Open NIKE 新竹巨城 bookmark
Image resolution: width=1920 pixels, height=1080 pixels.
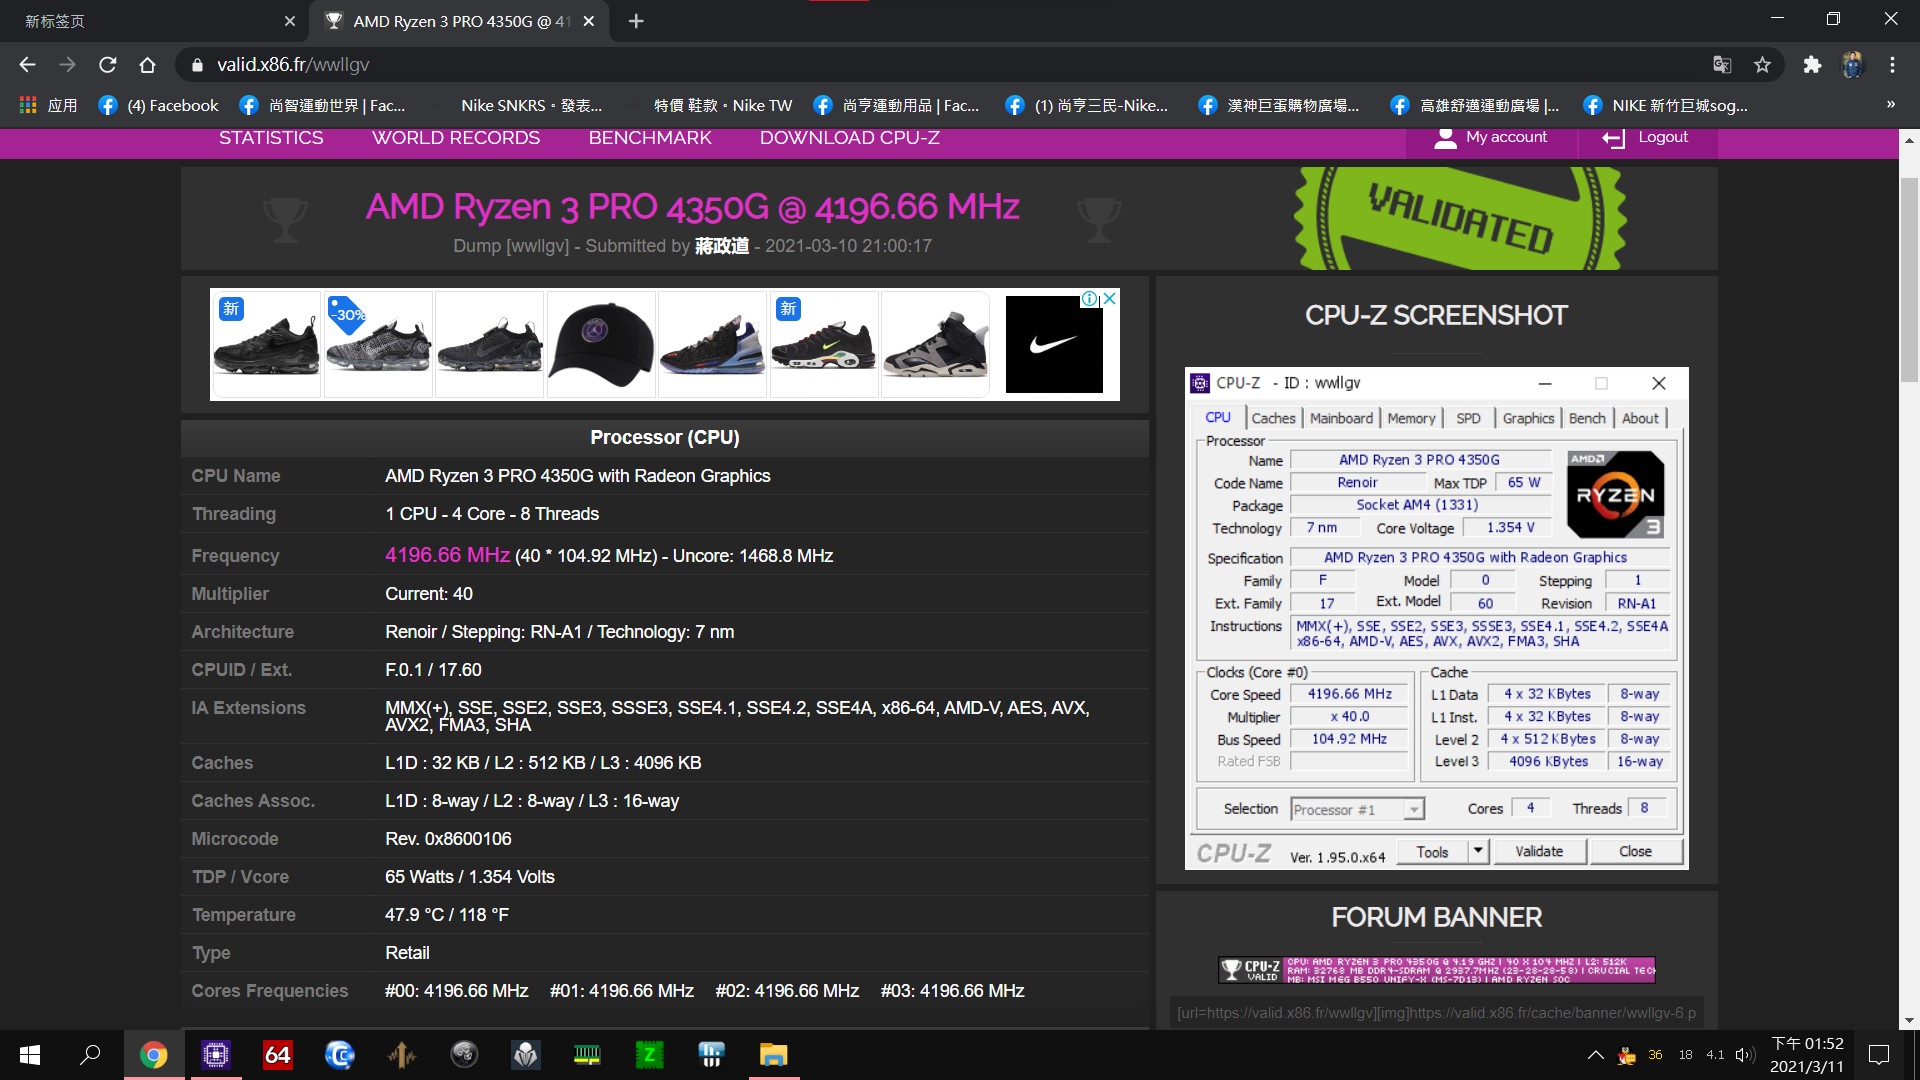[x=1666, y=105]
